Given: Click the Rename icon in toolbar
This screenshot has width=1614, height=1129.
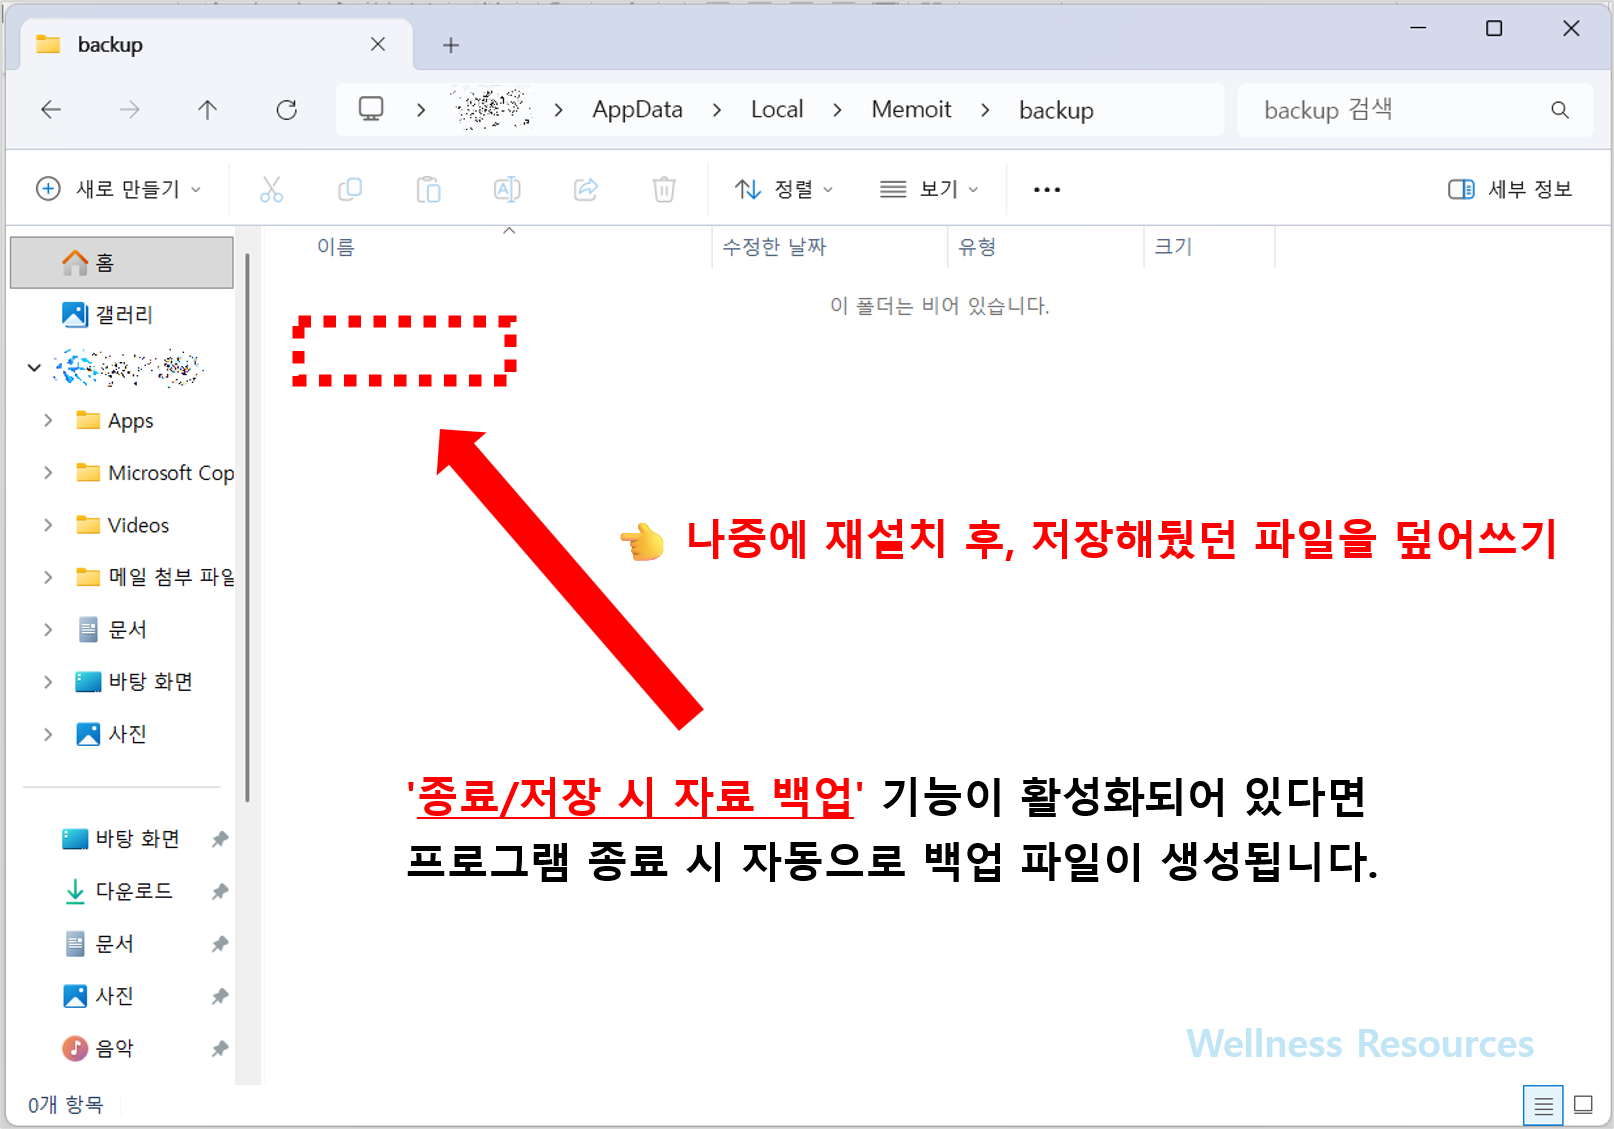Looking at the screenshot, I should (507, 189).
